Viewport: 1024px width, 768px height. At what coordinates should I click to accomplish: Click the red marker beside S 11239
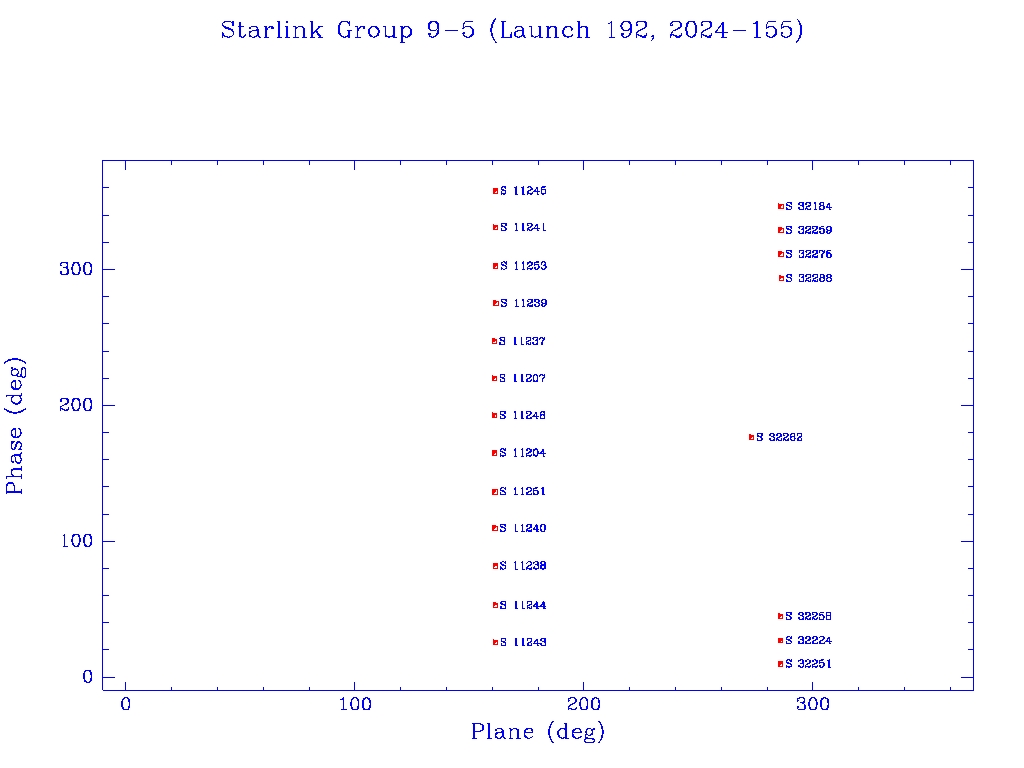click(x=495, y=303)
